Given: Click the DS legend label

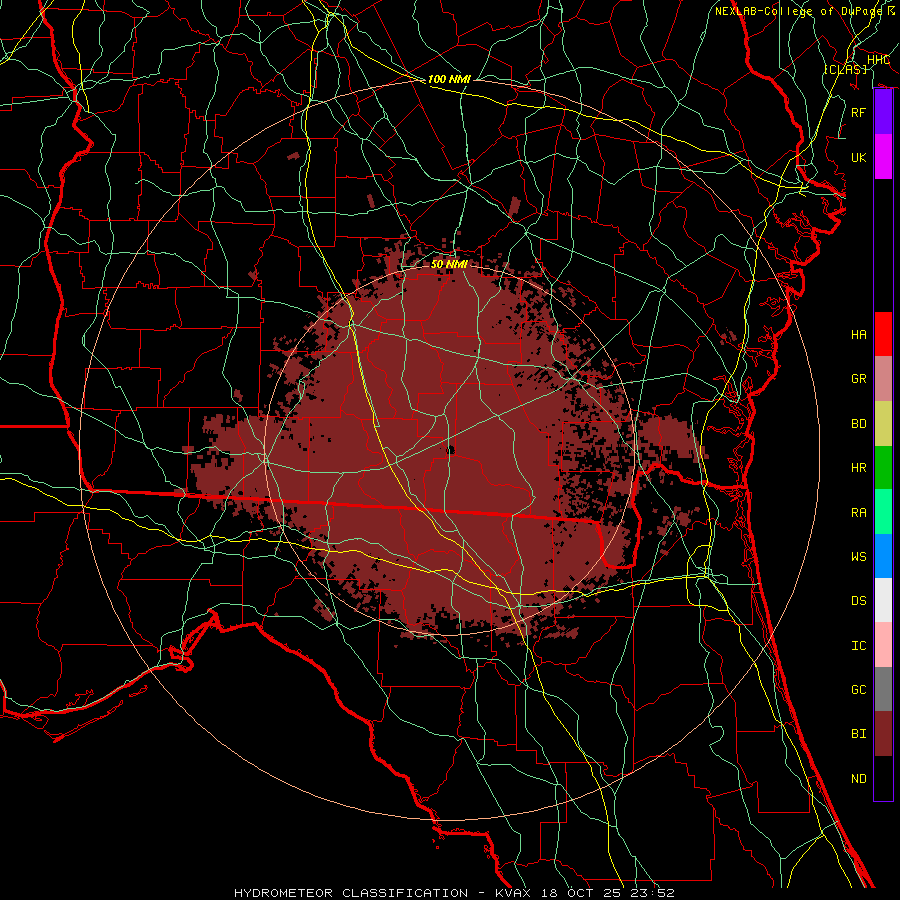Looking at the screenshot, I should (x=859, y=601).
